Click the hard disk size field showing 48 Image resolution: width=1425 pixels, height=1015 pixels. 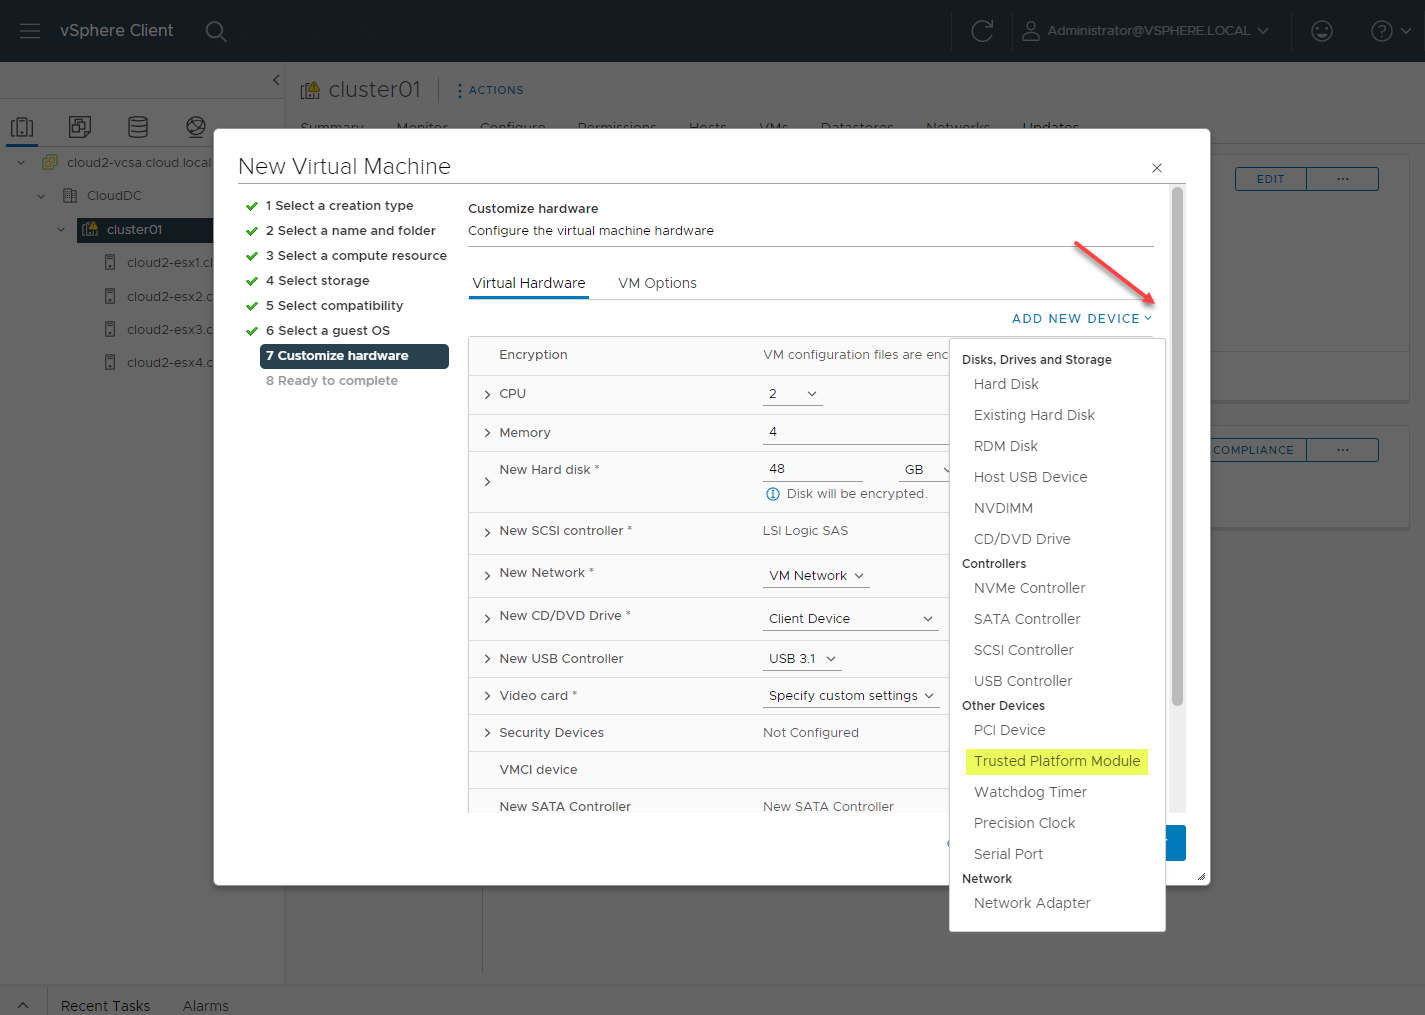(812, 469)
